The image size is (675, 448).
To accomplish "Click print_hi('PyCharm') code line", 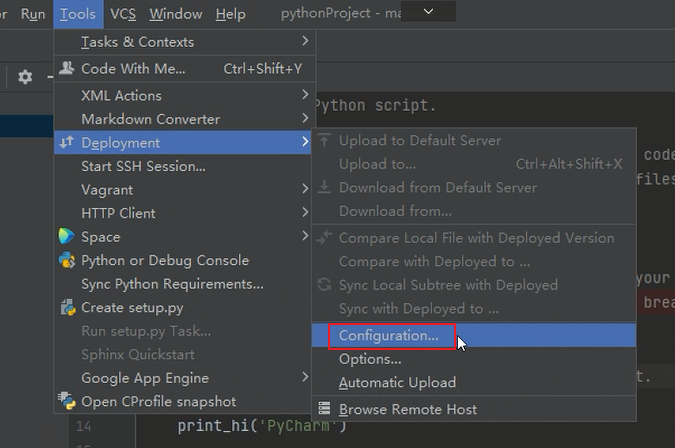I will click(x=262, y=426).
